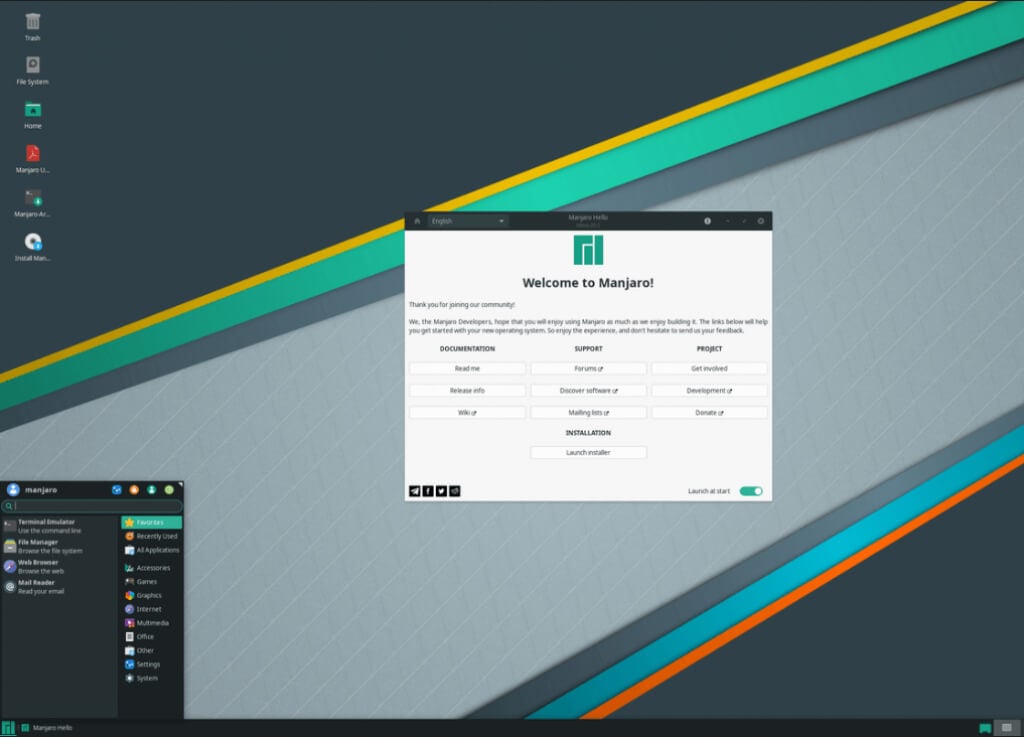Open the Telegram social icon
The width and height of the screenshot is (1024, 737).
pyautogui.click(x=415, y=491)
